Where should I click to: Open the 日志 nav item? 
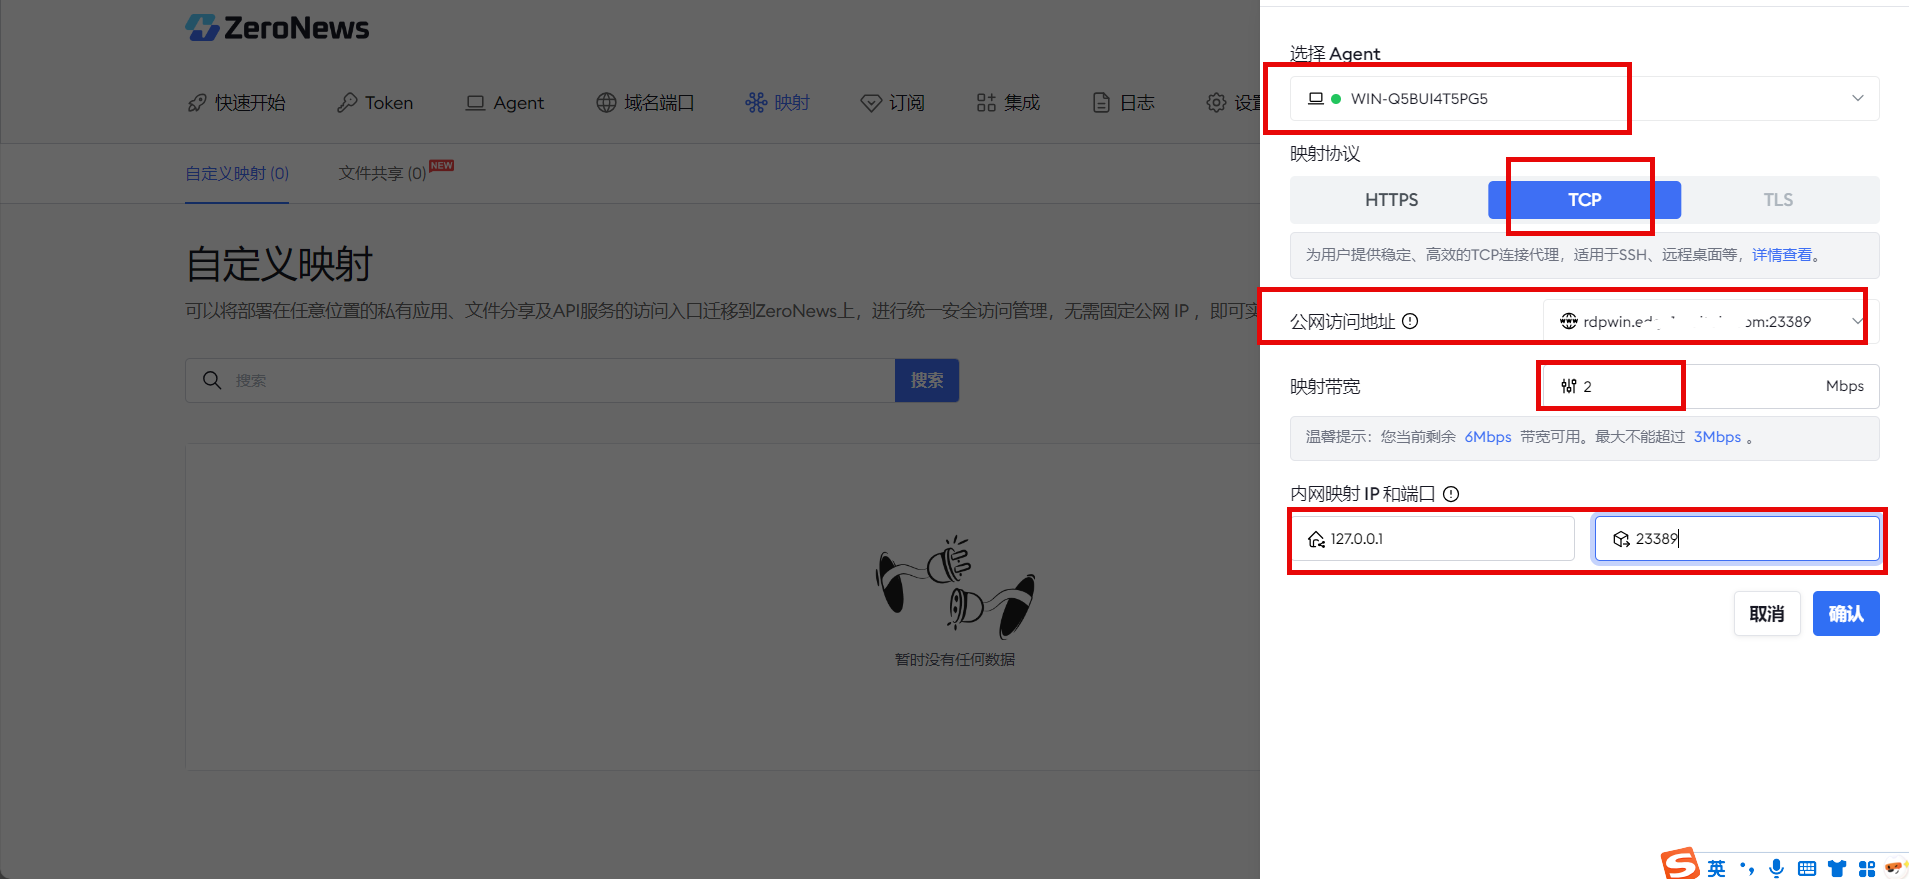click(x=1123, y=103)
